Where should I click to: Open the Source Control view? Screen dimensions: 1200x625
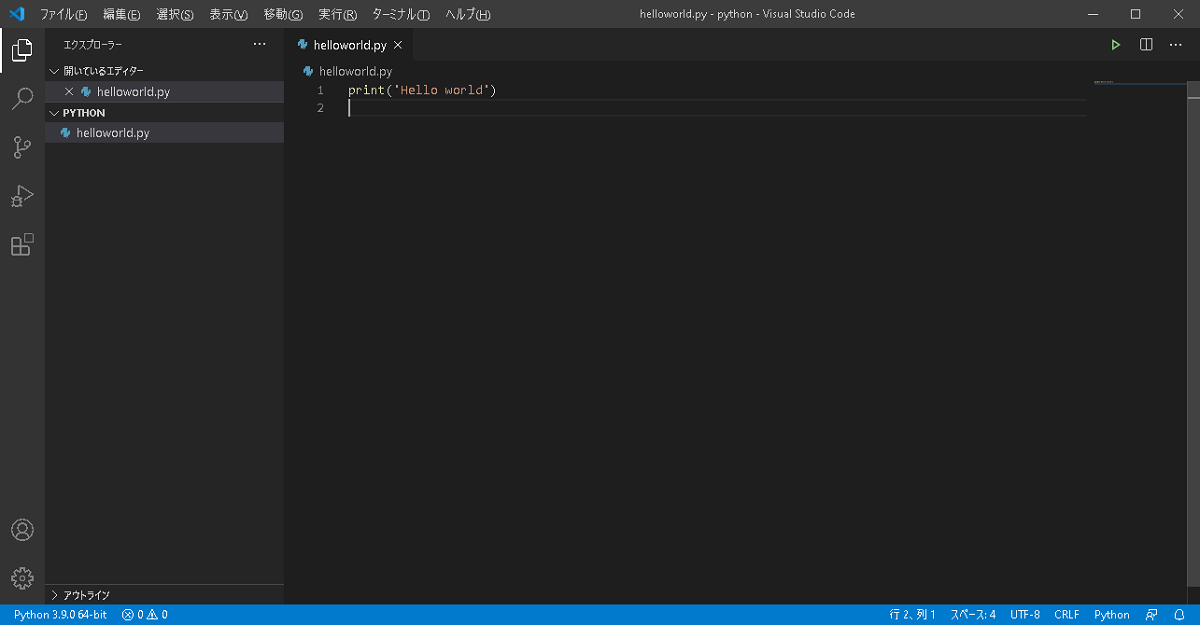coord(22,146)
